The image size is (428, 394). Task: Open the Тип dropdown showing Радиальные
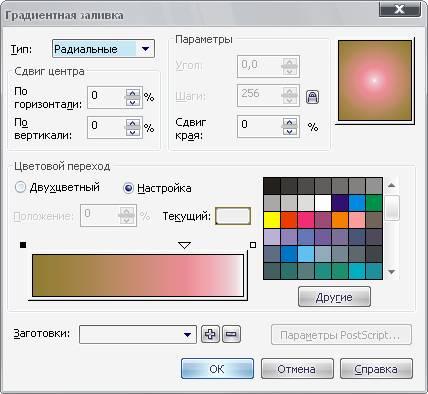(x=103, y=49)
